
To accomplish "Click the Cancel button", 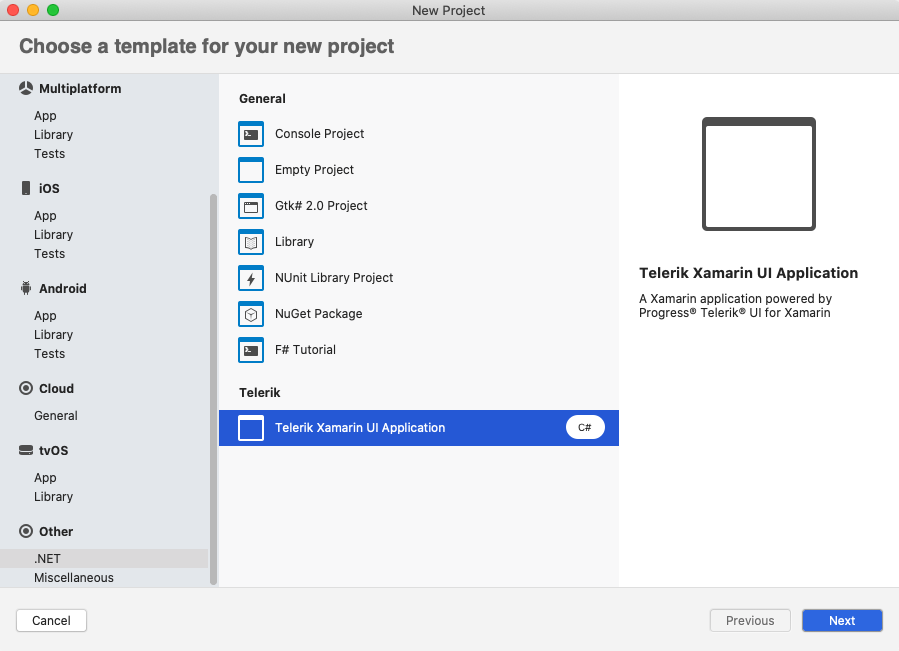I will (51, 621).
